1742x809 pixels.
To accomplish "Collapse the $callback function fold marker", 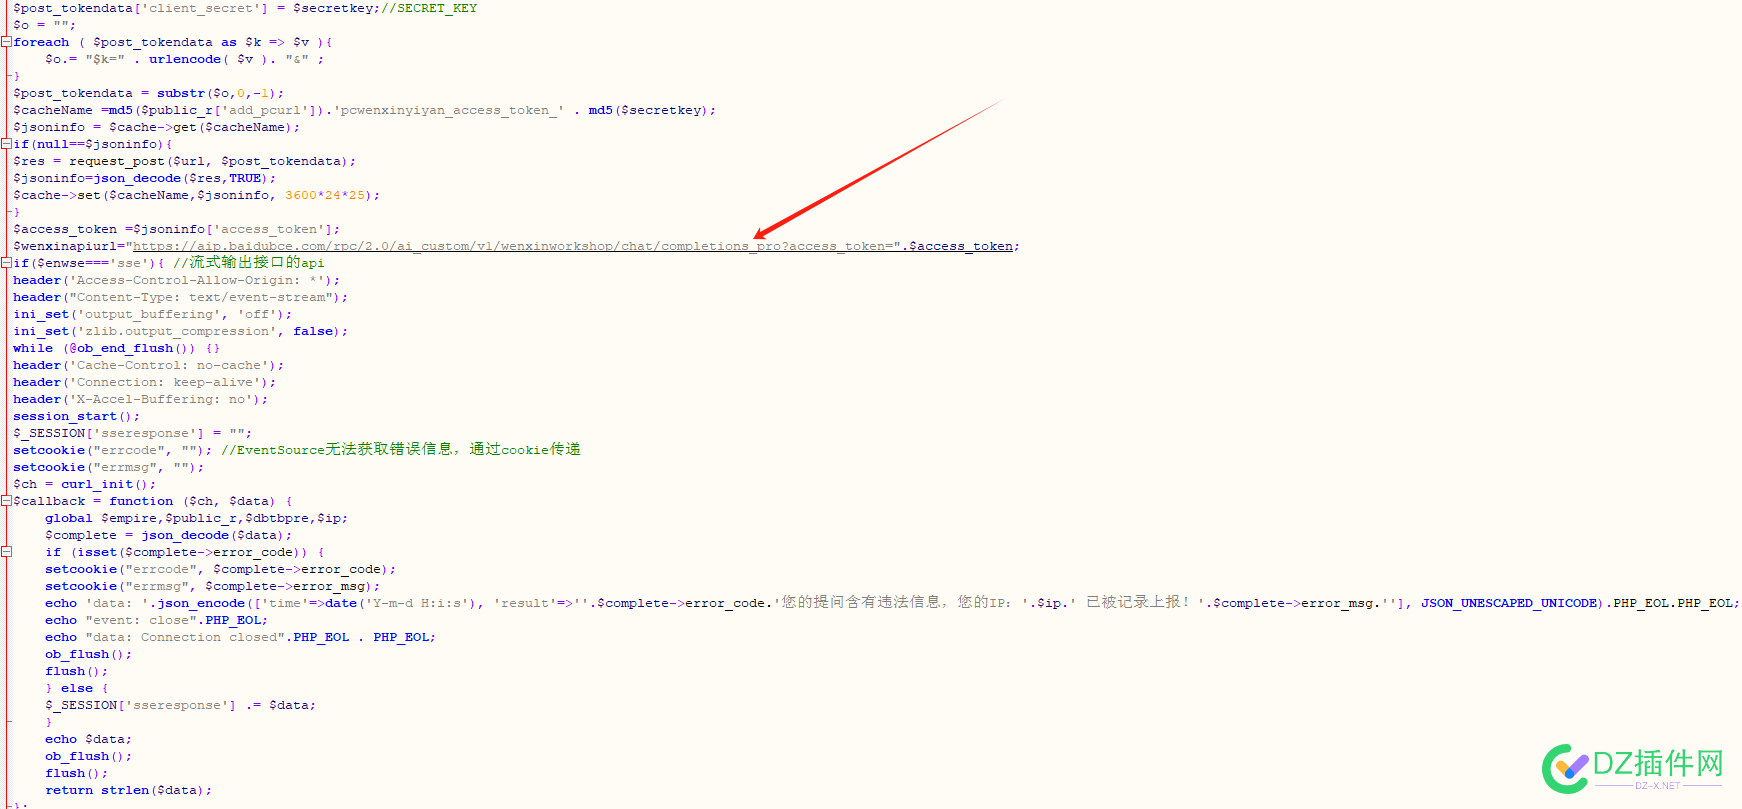I will tap(6, 501).
